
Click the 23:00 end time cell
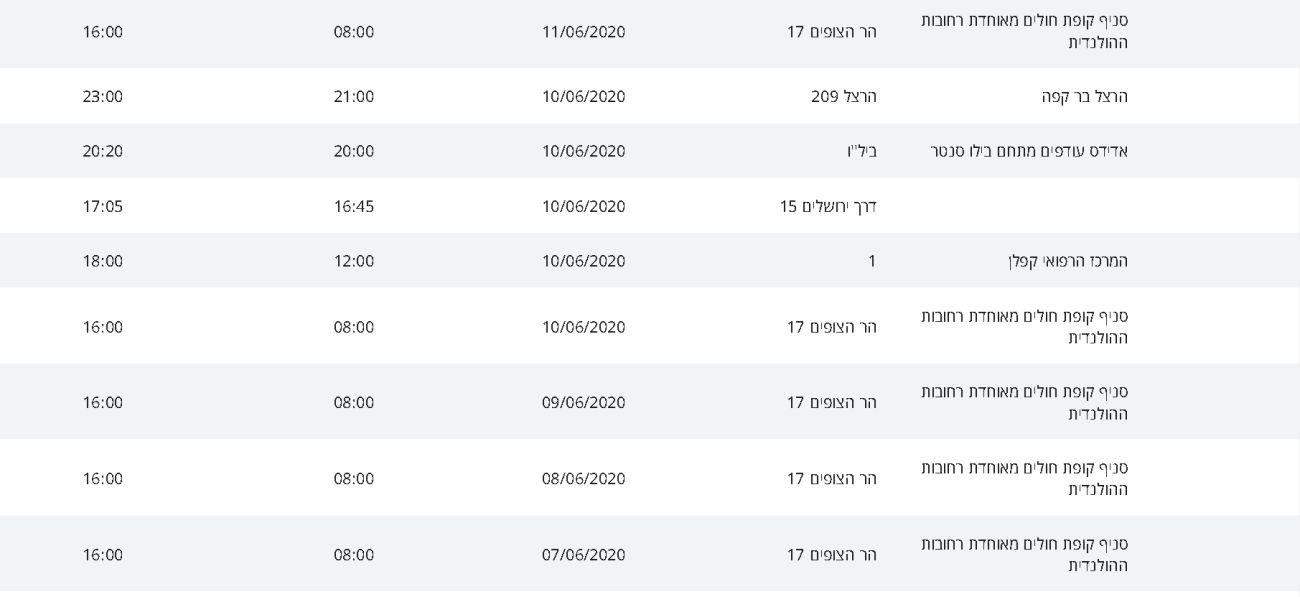click(103, 97)
